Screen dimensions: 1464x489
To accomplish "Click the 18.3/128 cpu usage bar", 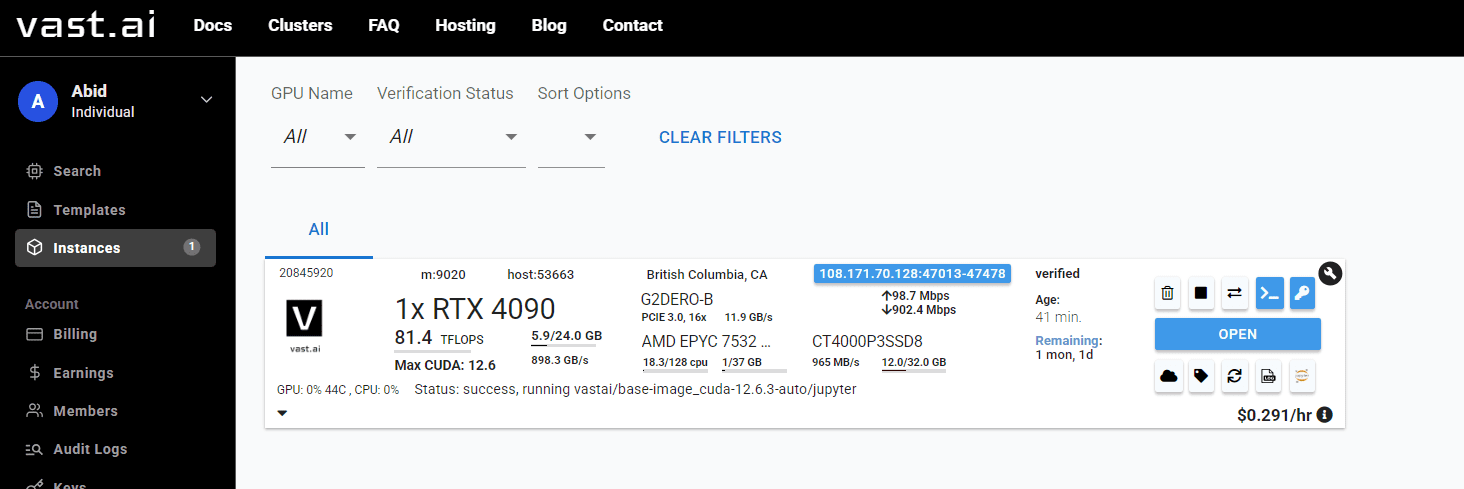I will point(675,363).
